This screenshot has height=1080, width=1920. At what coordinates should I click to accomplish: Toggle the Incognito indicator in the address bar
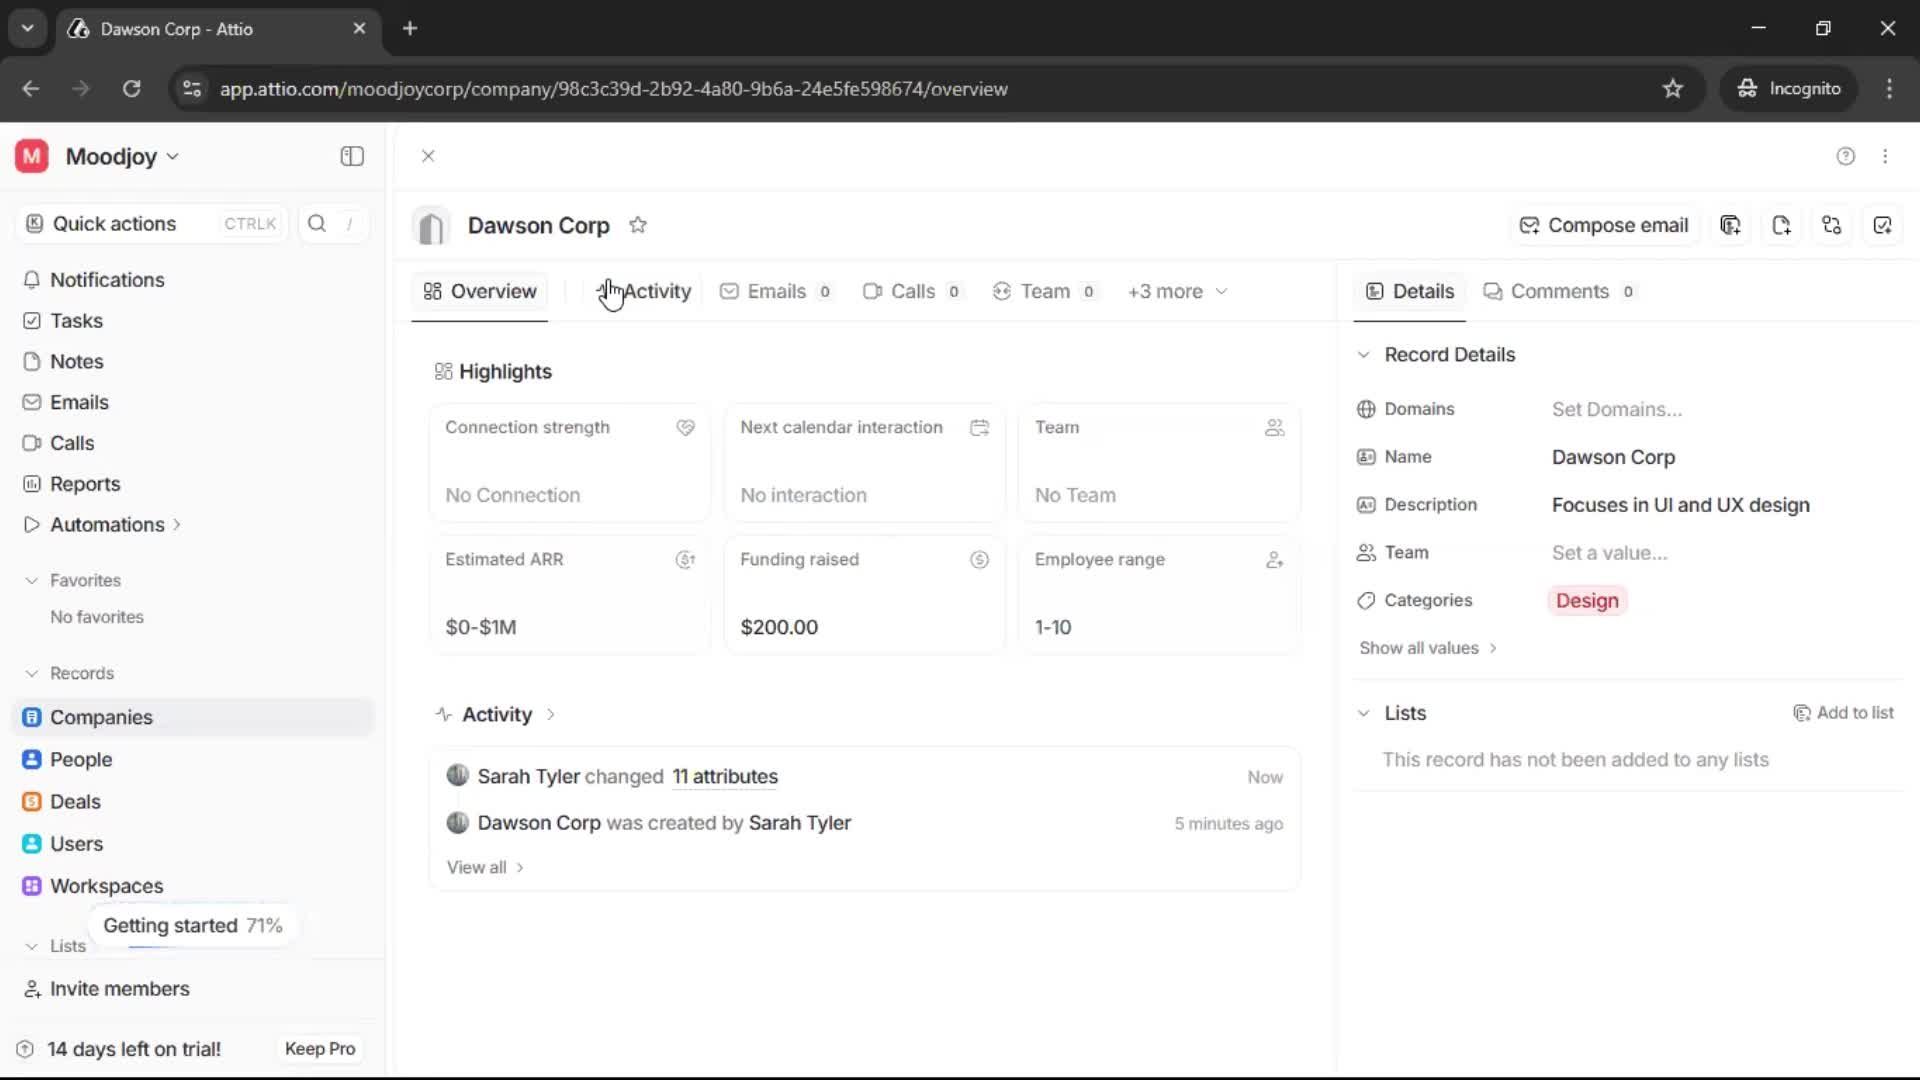(x=1789, y=88)
